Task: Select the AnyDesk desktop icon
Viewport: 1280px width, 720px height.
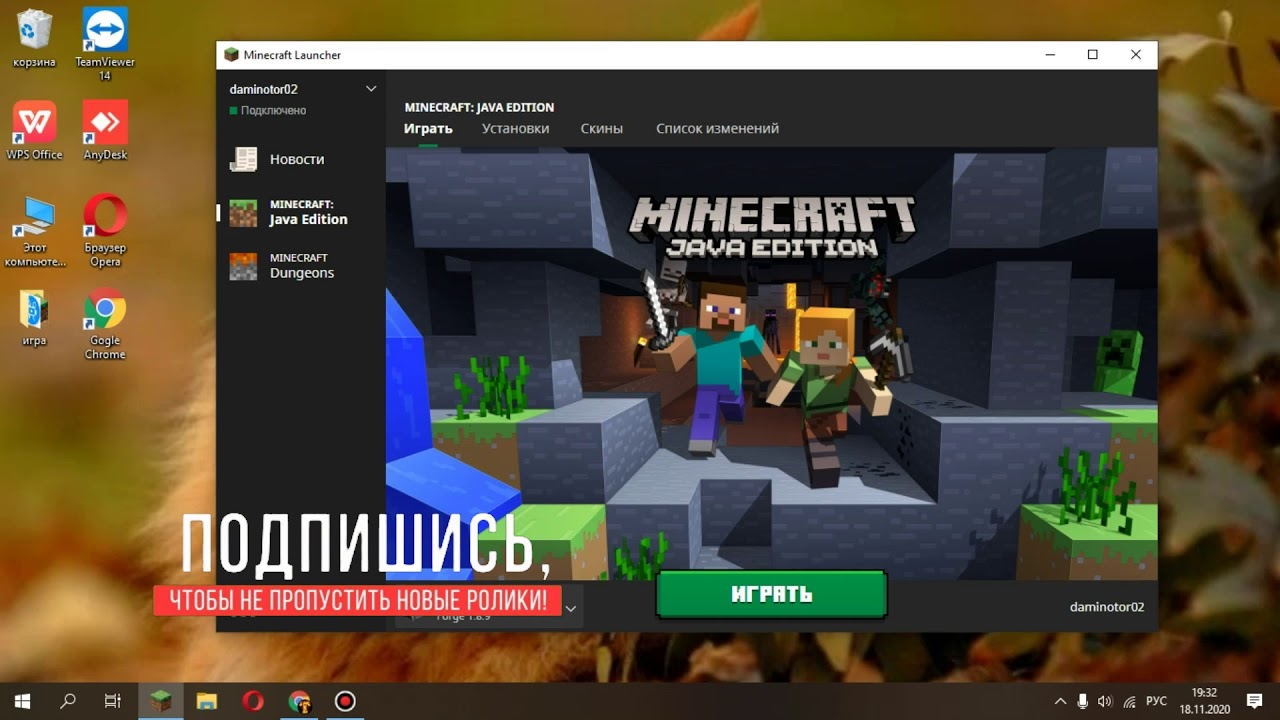Action: pyautogui.click(x=104, y=130)
